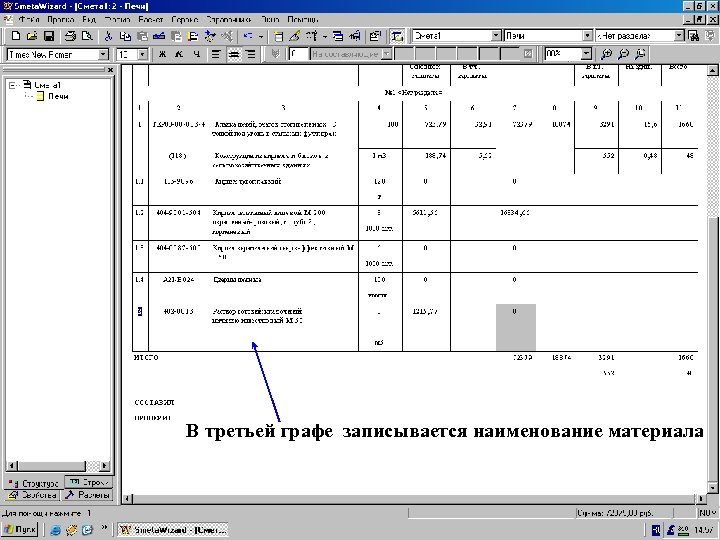The width and height of the screenshot is (720, 540).
Task: Print the estimate with printer icon
Action: (70, 36)
